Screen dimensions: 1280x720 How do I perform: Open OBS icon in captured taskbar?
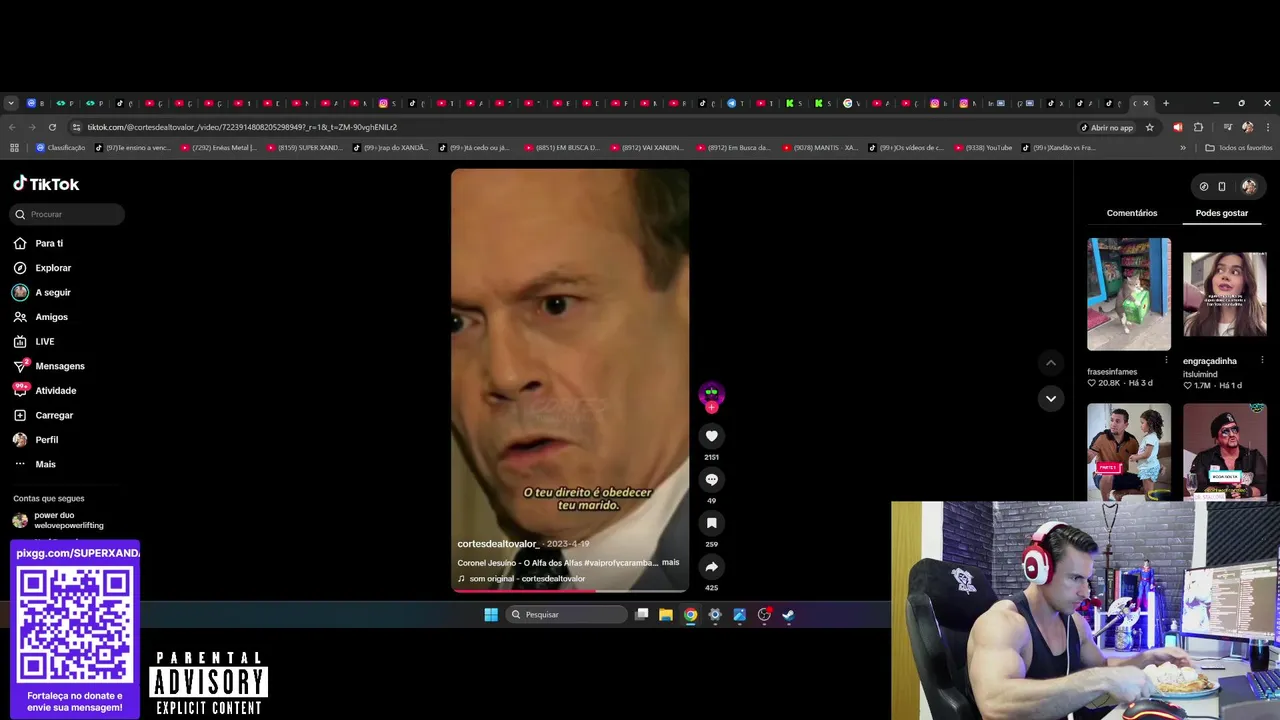click(x=764, y=615)
